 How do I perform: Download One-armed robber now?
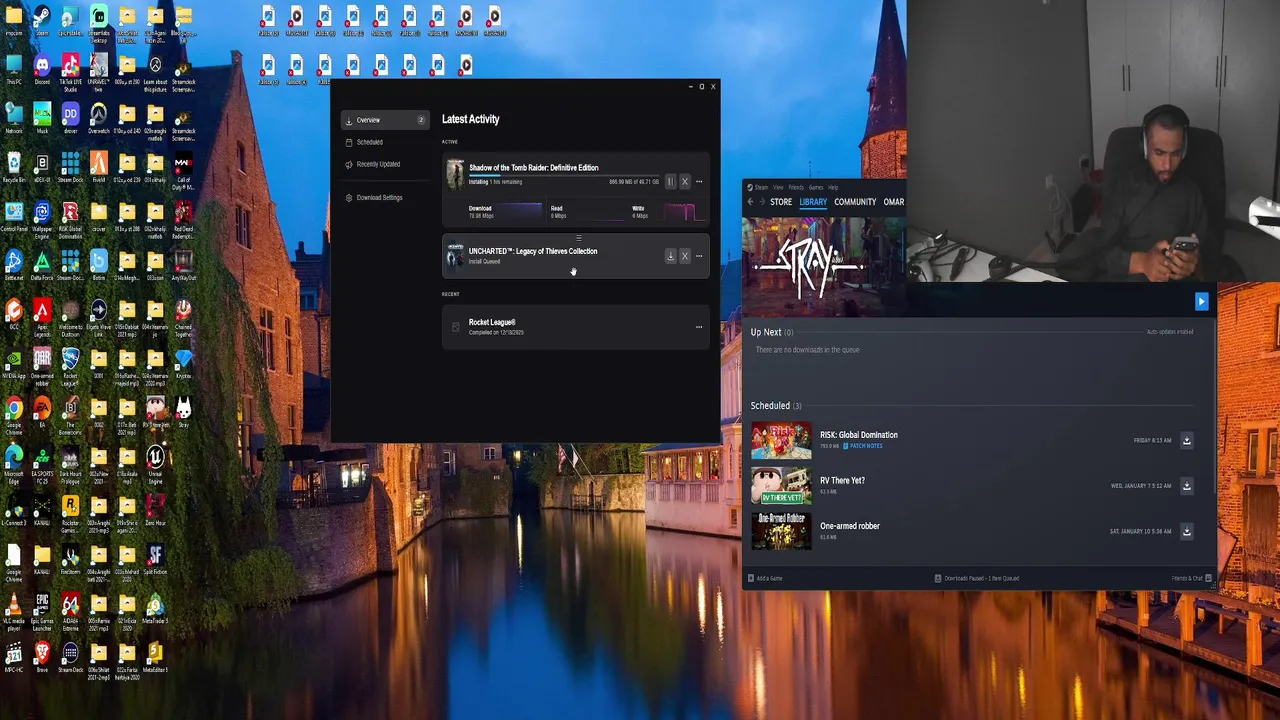click(1187, 532)
